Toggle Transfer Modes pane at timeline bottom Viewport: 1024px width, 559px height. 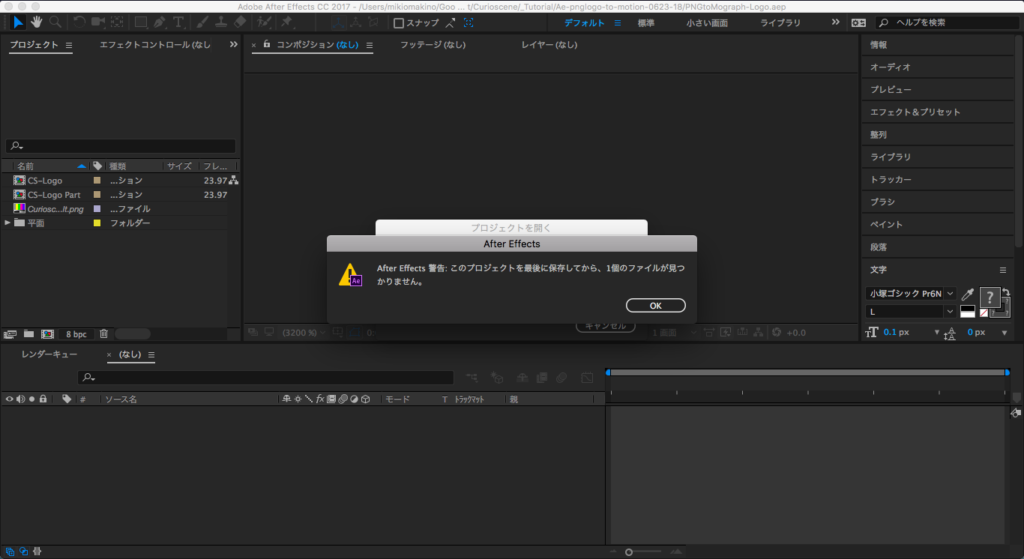(24, 551)
